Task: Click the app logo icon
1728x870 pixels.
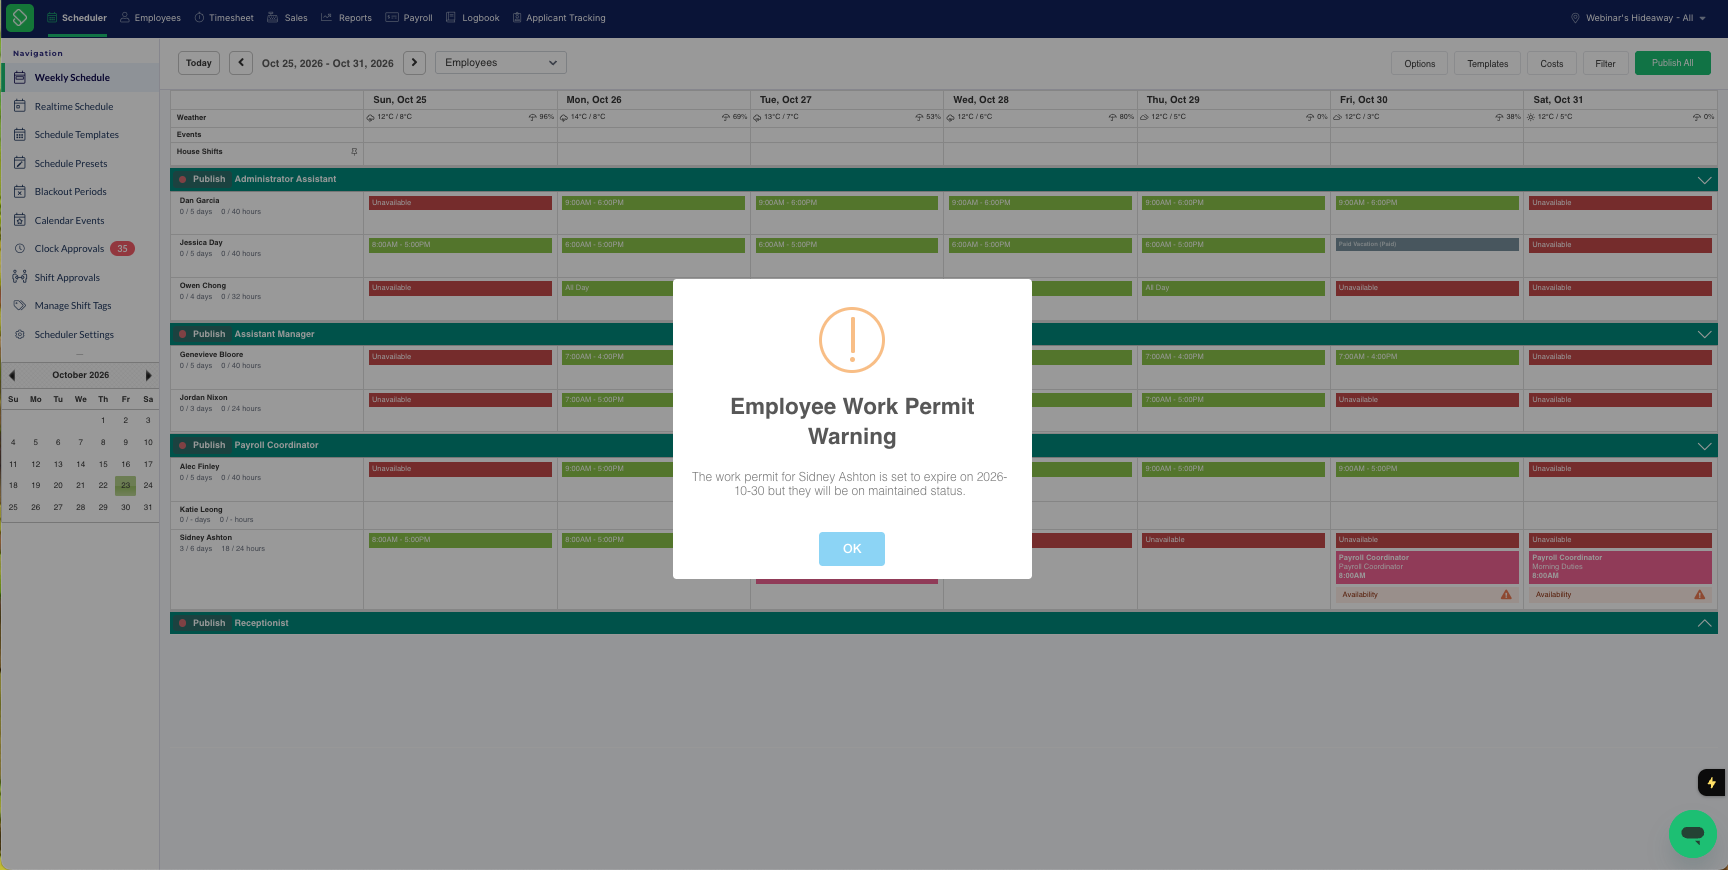Action: 19,17
